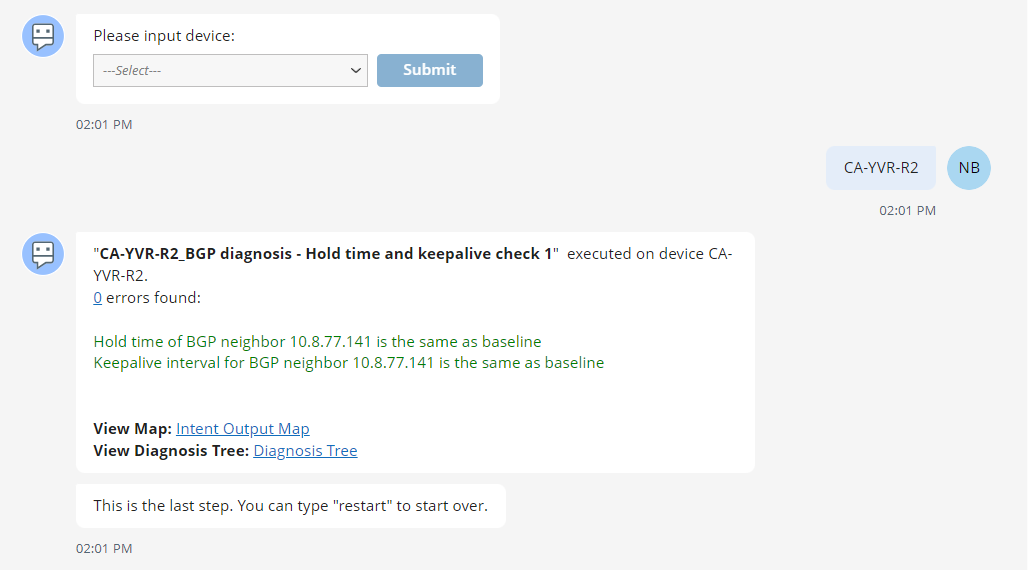This screenshot has height=570, width=1028.
Task: Click the chatbot avatar beside the device prompt
Action: pos(43,36)
